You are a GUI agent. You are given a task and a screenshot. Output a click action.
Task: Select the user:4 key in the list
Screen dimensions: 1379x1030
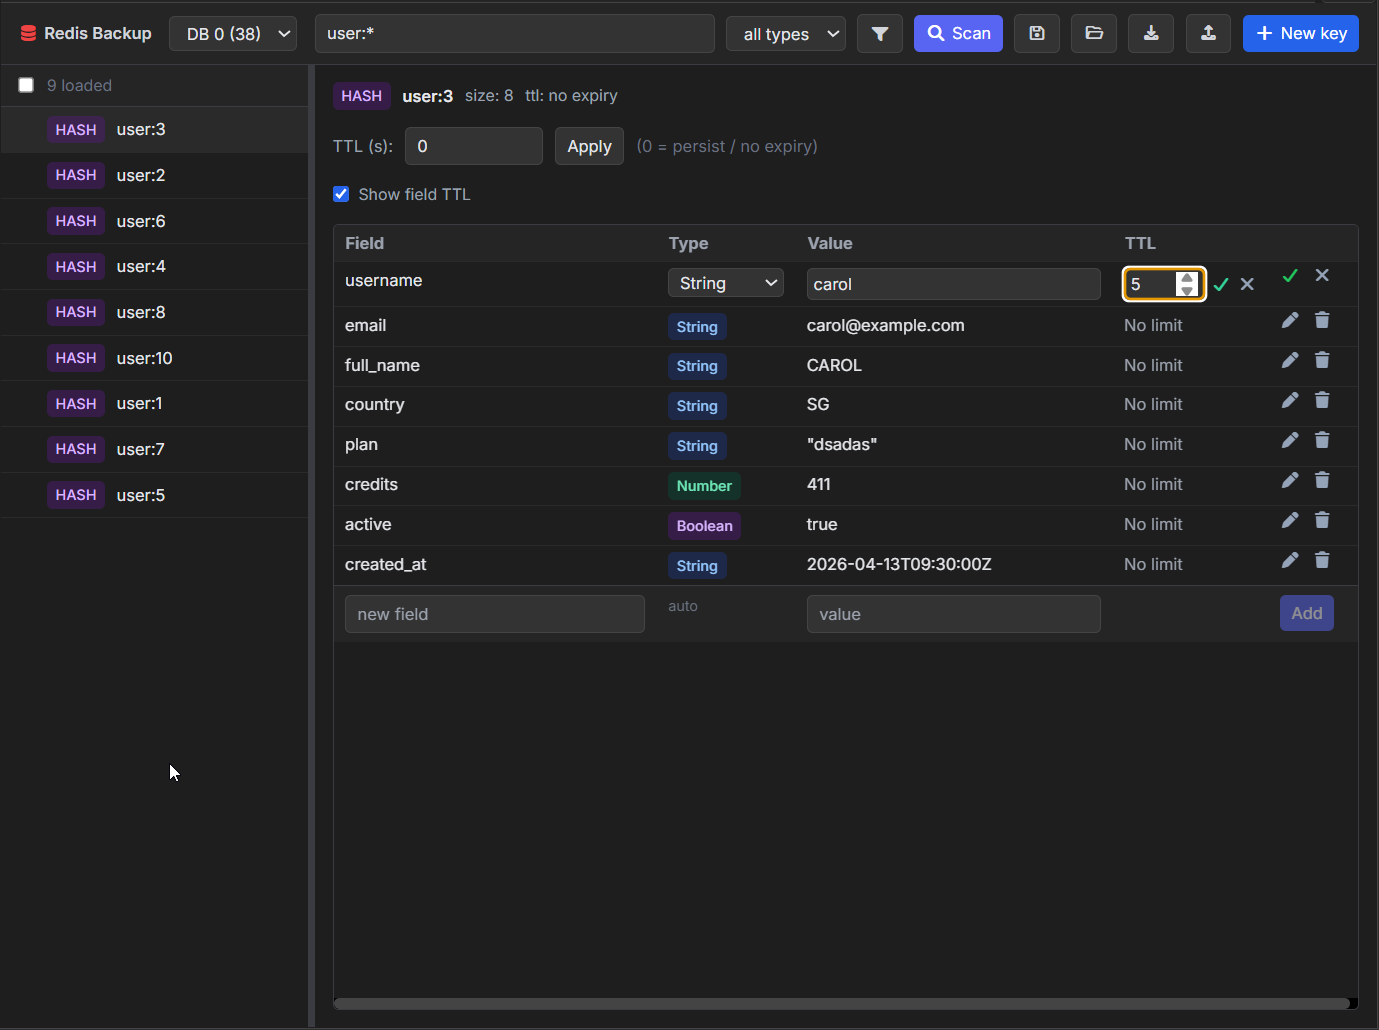154,267
